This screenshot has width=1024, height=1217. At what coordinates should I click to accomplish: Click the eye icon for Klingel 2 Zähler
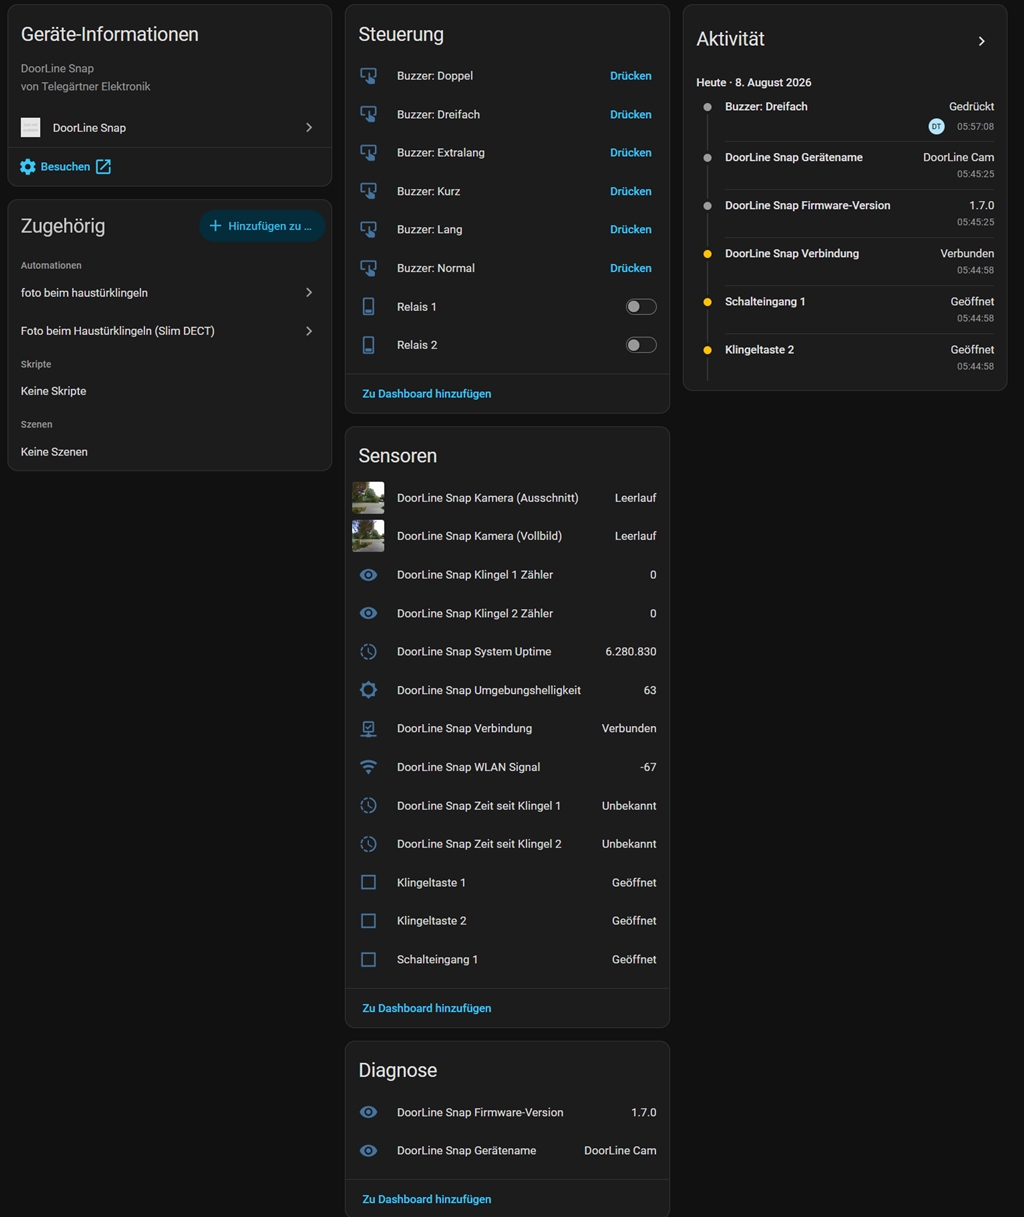368,613
